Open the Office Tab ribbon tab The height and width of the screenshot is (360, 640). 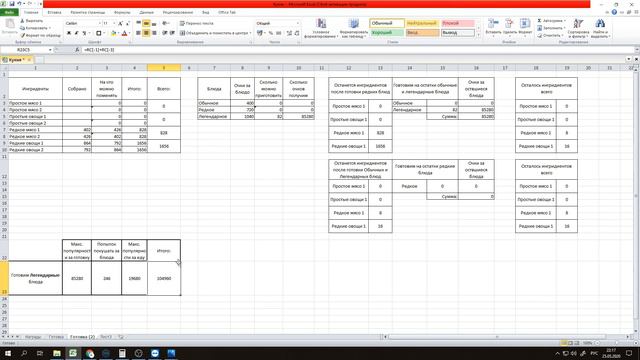pyautogui.click(x=227, y=13)
